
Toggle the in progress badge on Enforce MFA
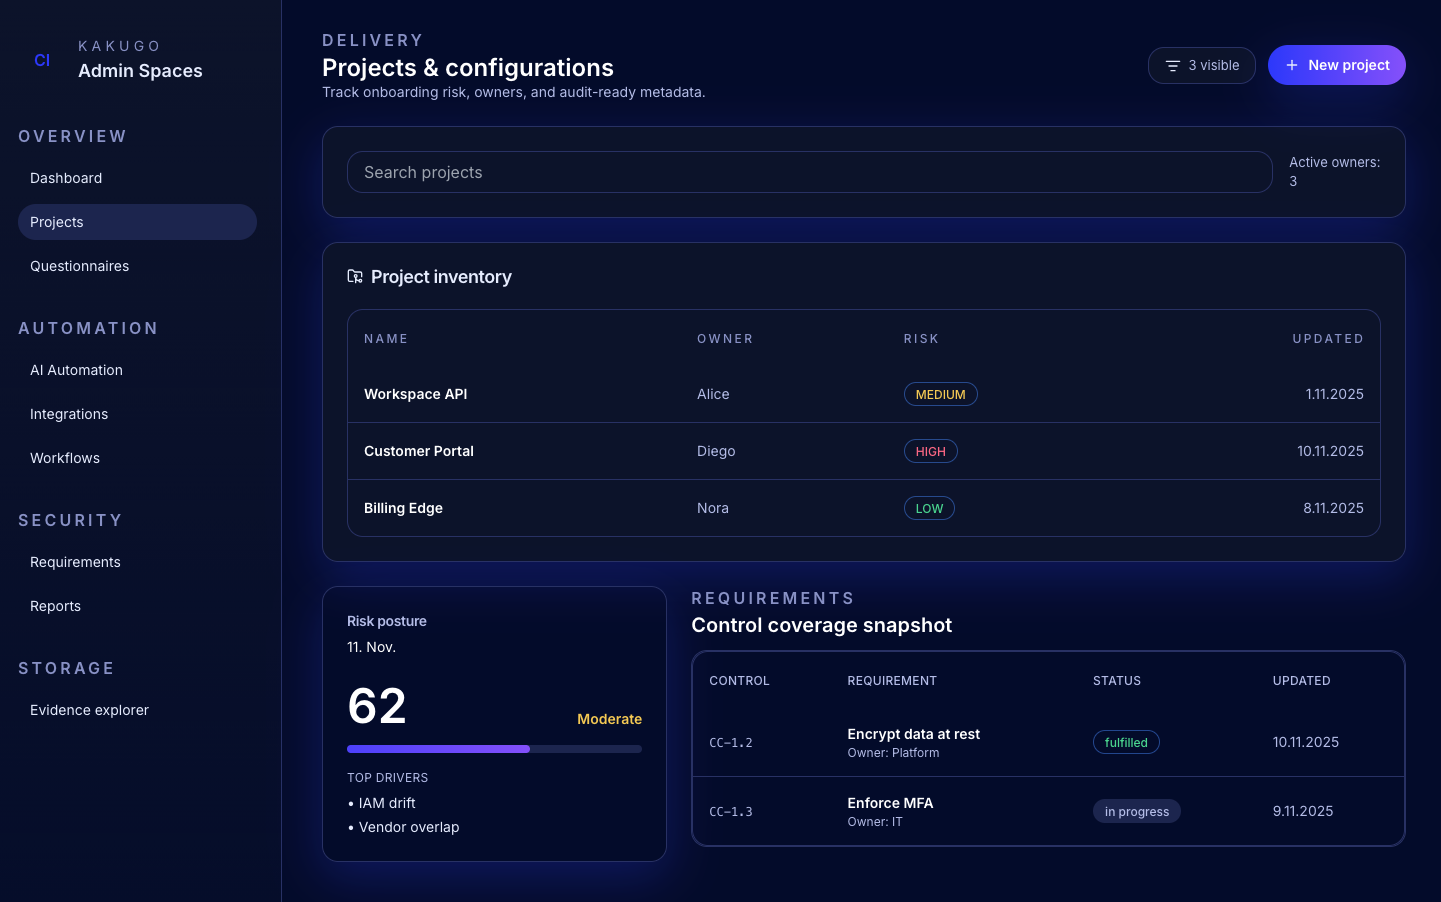1137,811
